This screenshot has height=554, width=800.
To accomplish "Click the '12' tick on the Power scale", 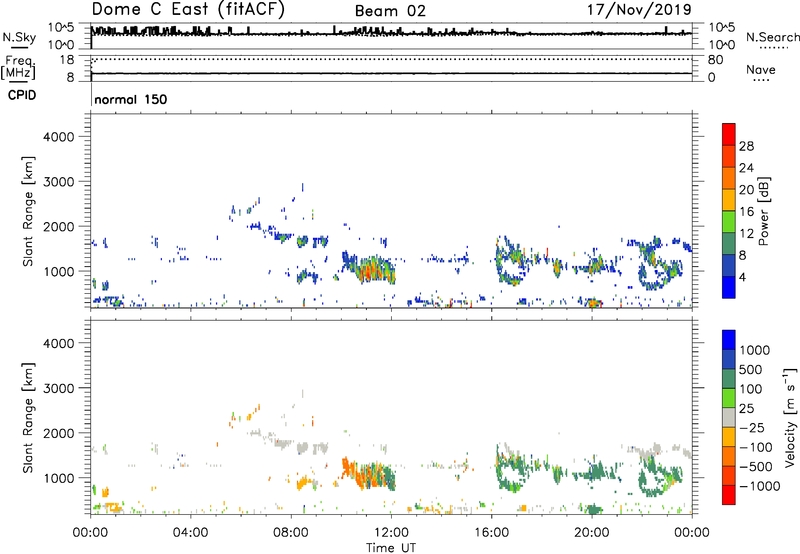I will pos(746,234).
